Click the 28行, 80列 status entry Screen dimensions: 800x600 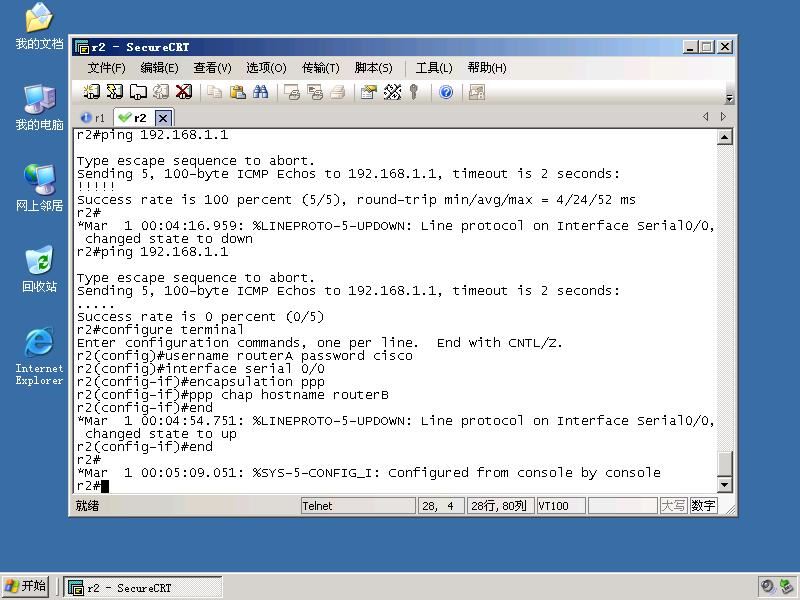pyautogui.click(x=500, y=506)
